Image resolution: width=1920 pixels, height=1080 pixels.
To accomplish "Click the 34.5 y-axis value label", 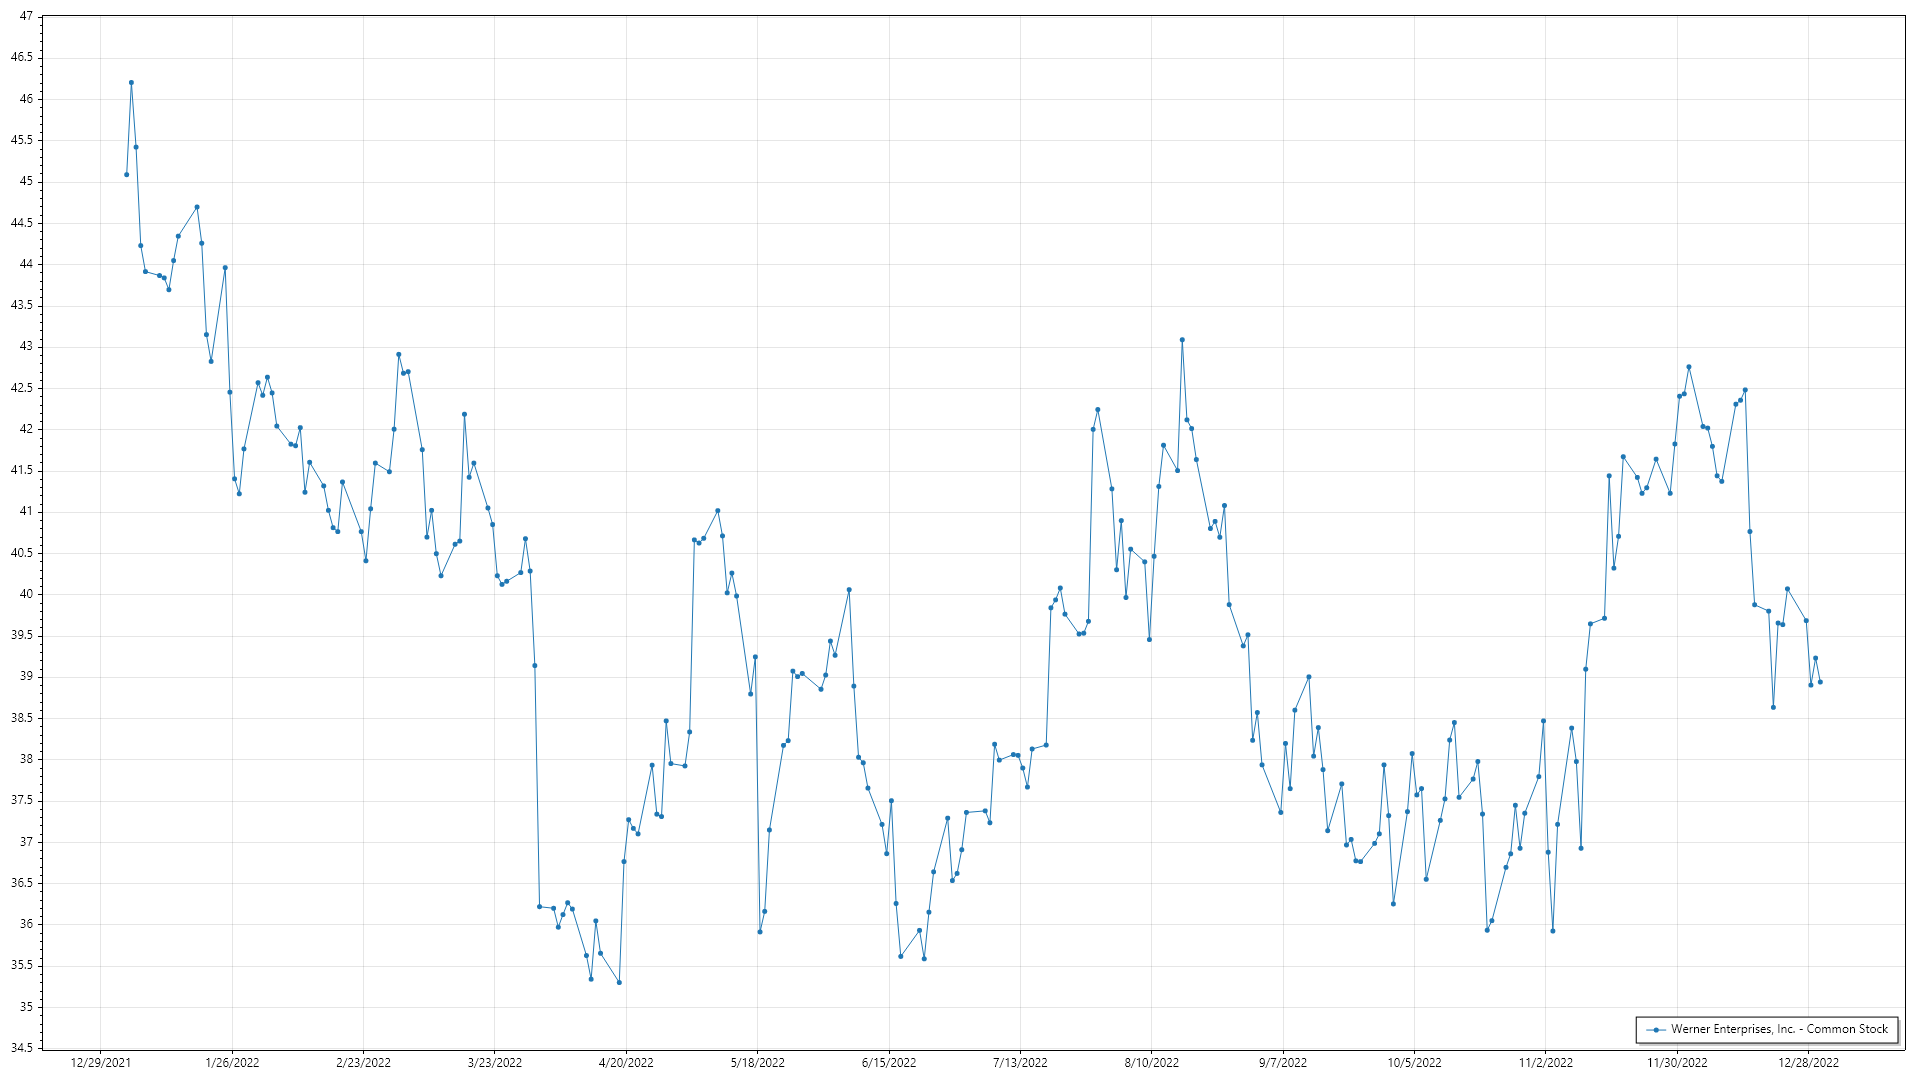I will 22,1048.
